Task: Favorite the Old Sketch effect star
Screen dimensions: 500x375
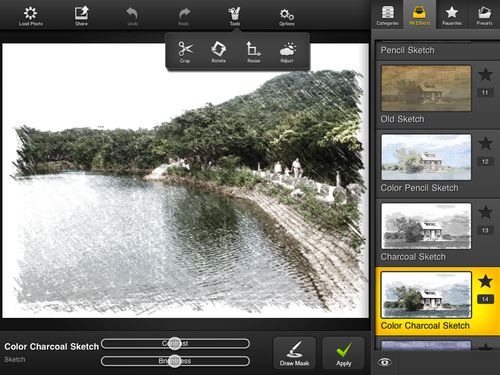Action: pyautogui.click(x=485, y=74)
